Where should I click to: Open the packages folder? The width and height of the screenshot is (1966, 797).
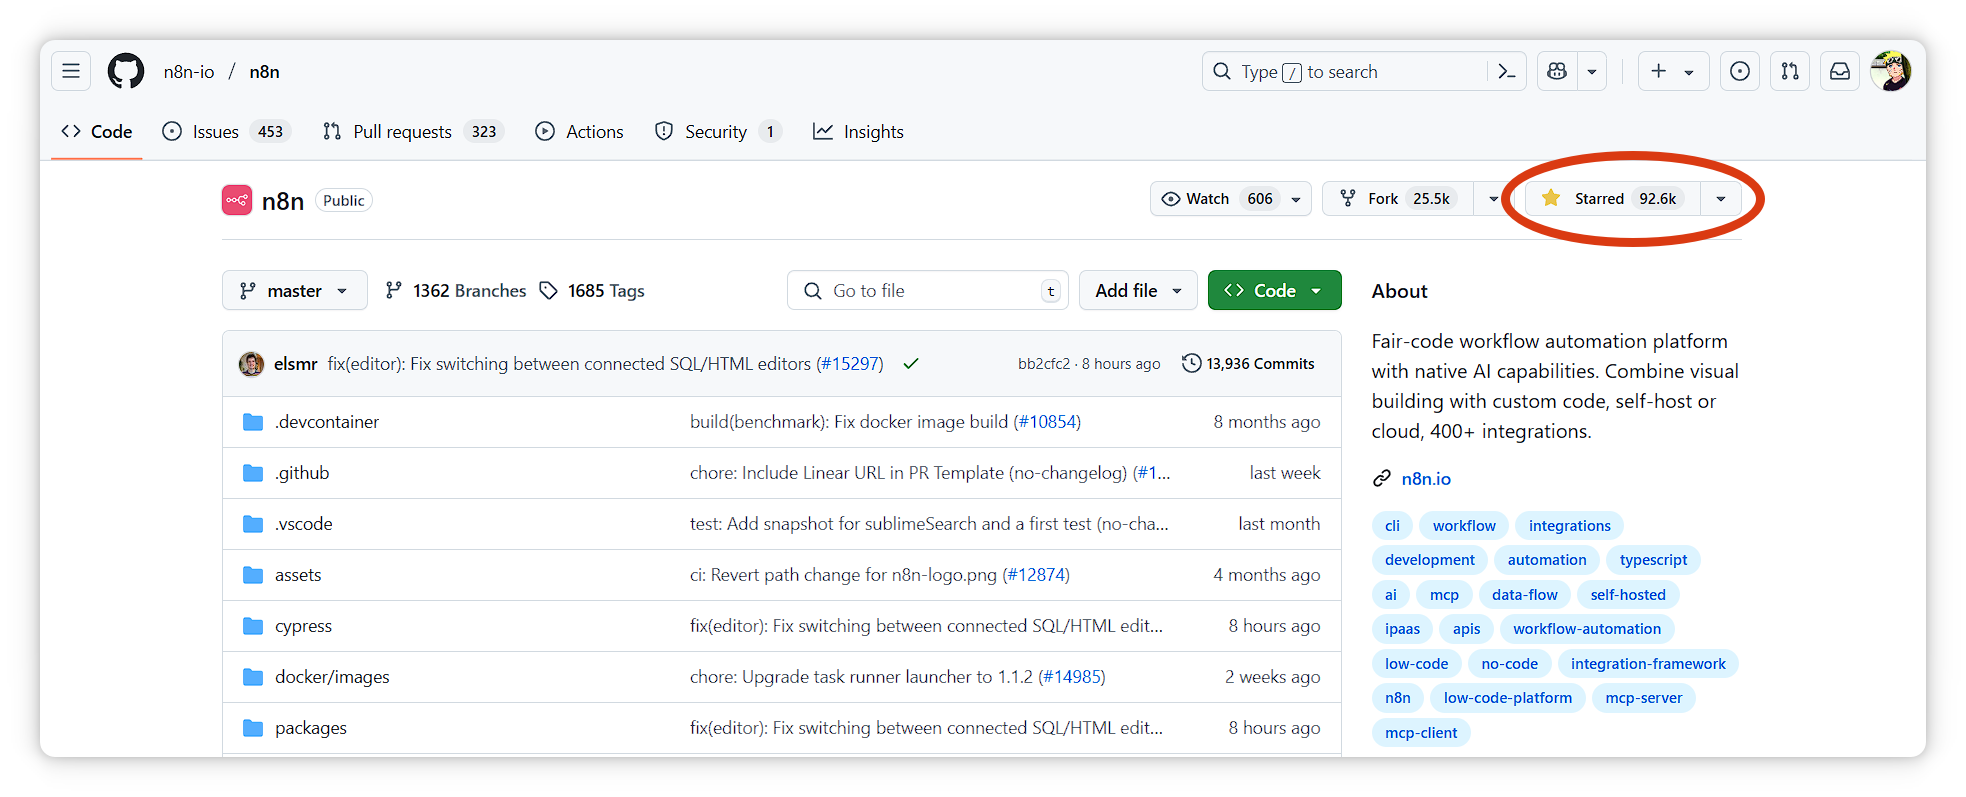coord(311,728)
